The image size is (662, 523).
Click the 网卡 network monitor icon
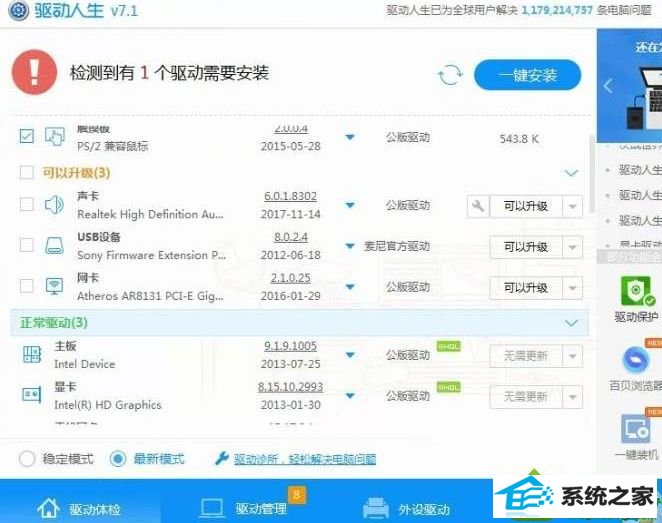(54, 286)
